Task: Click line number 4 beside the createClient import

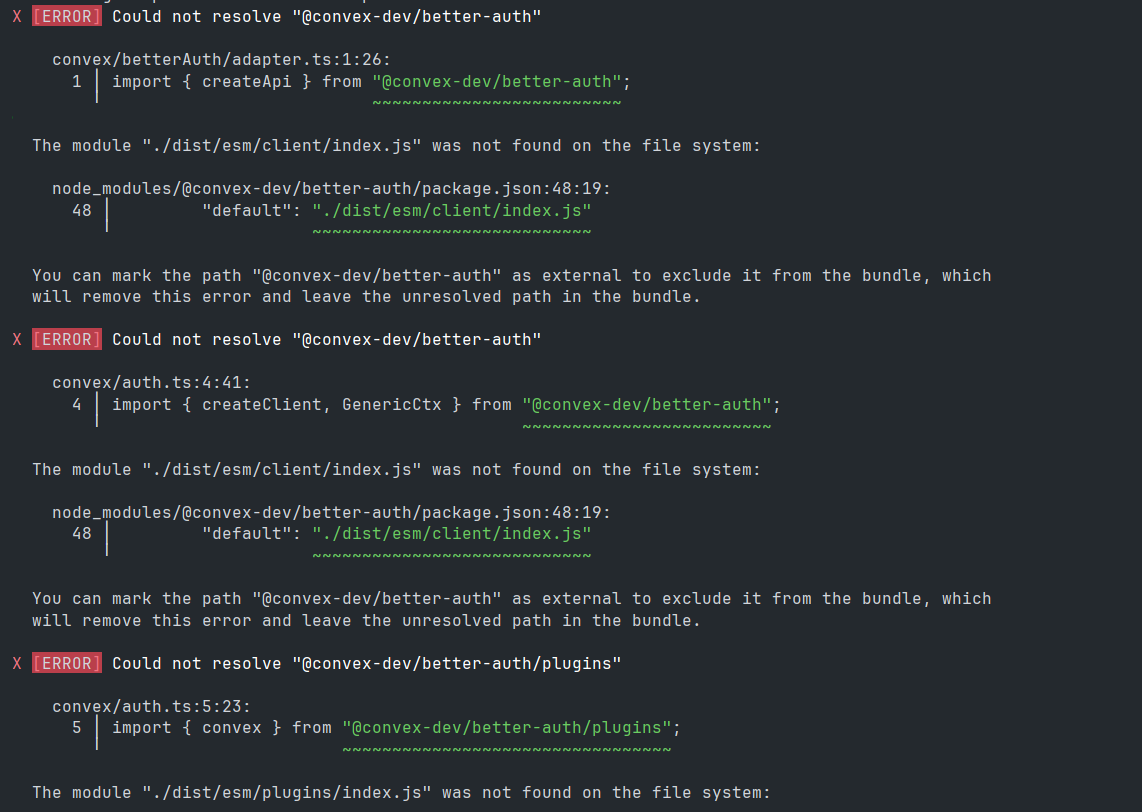Action: tap(77, 405)
